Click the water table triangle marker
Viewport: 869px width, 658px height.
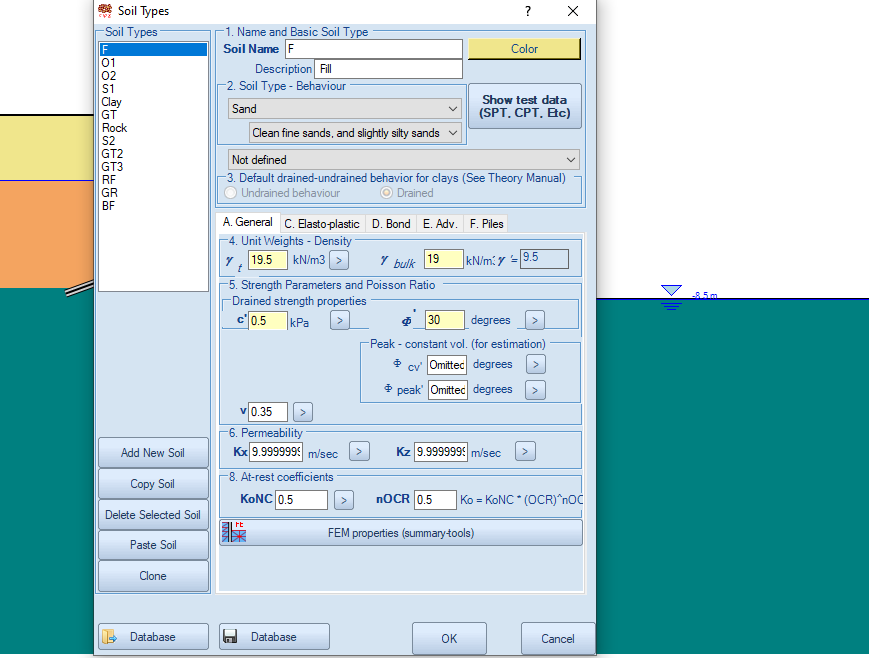click(671, 290)
